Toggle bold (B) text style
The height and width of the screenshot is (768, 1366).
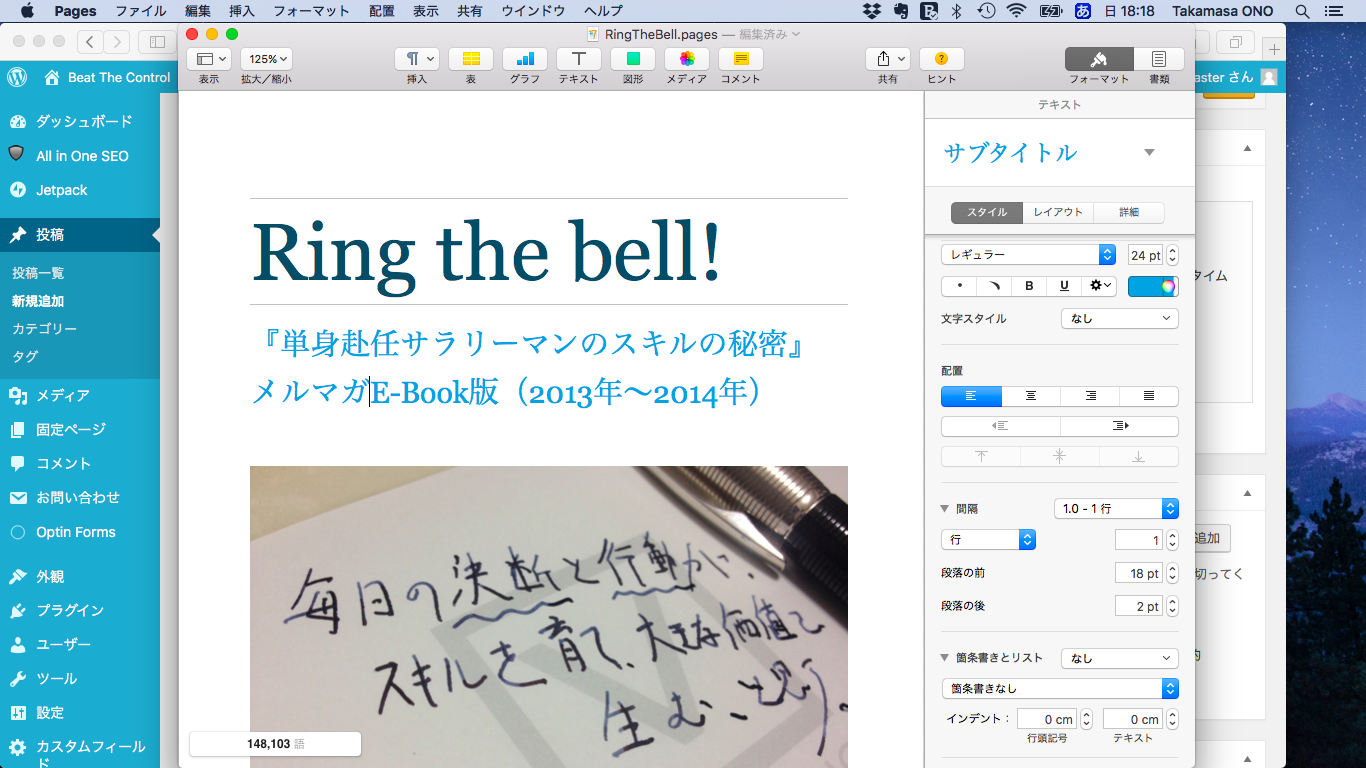coord(1029,286)
